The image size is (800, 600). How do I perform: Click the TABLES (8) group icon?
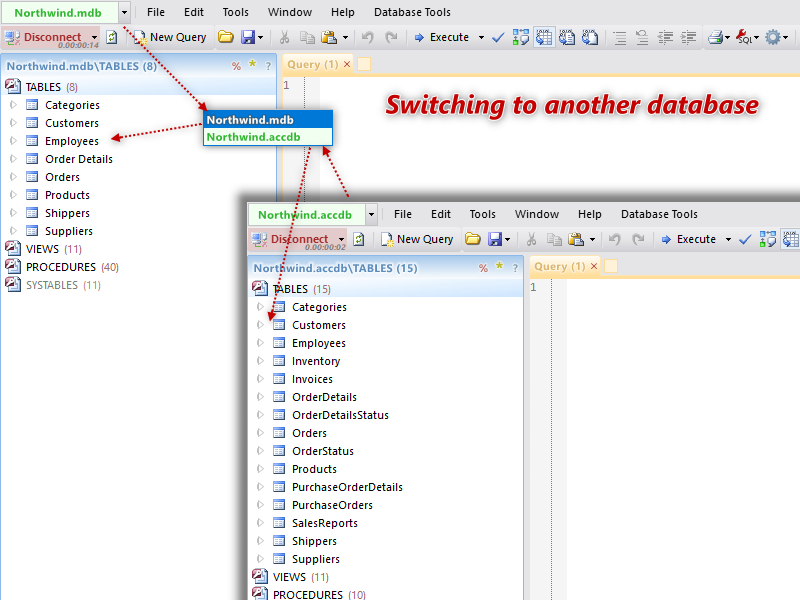[13, 86]
